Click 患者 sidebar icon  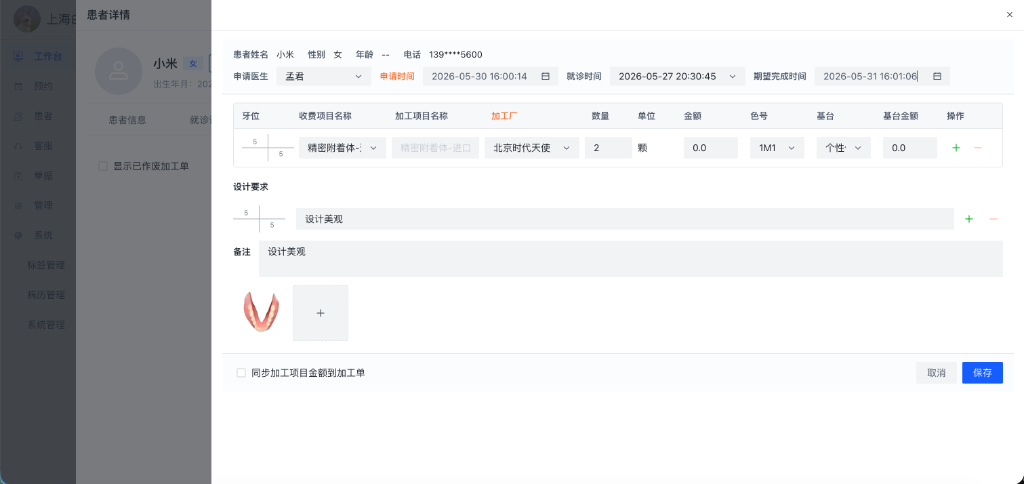19,116
